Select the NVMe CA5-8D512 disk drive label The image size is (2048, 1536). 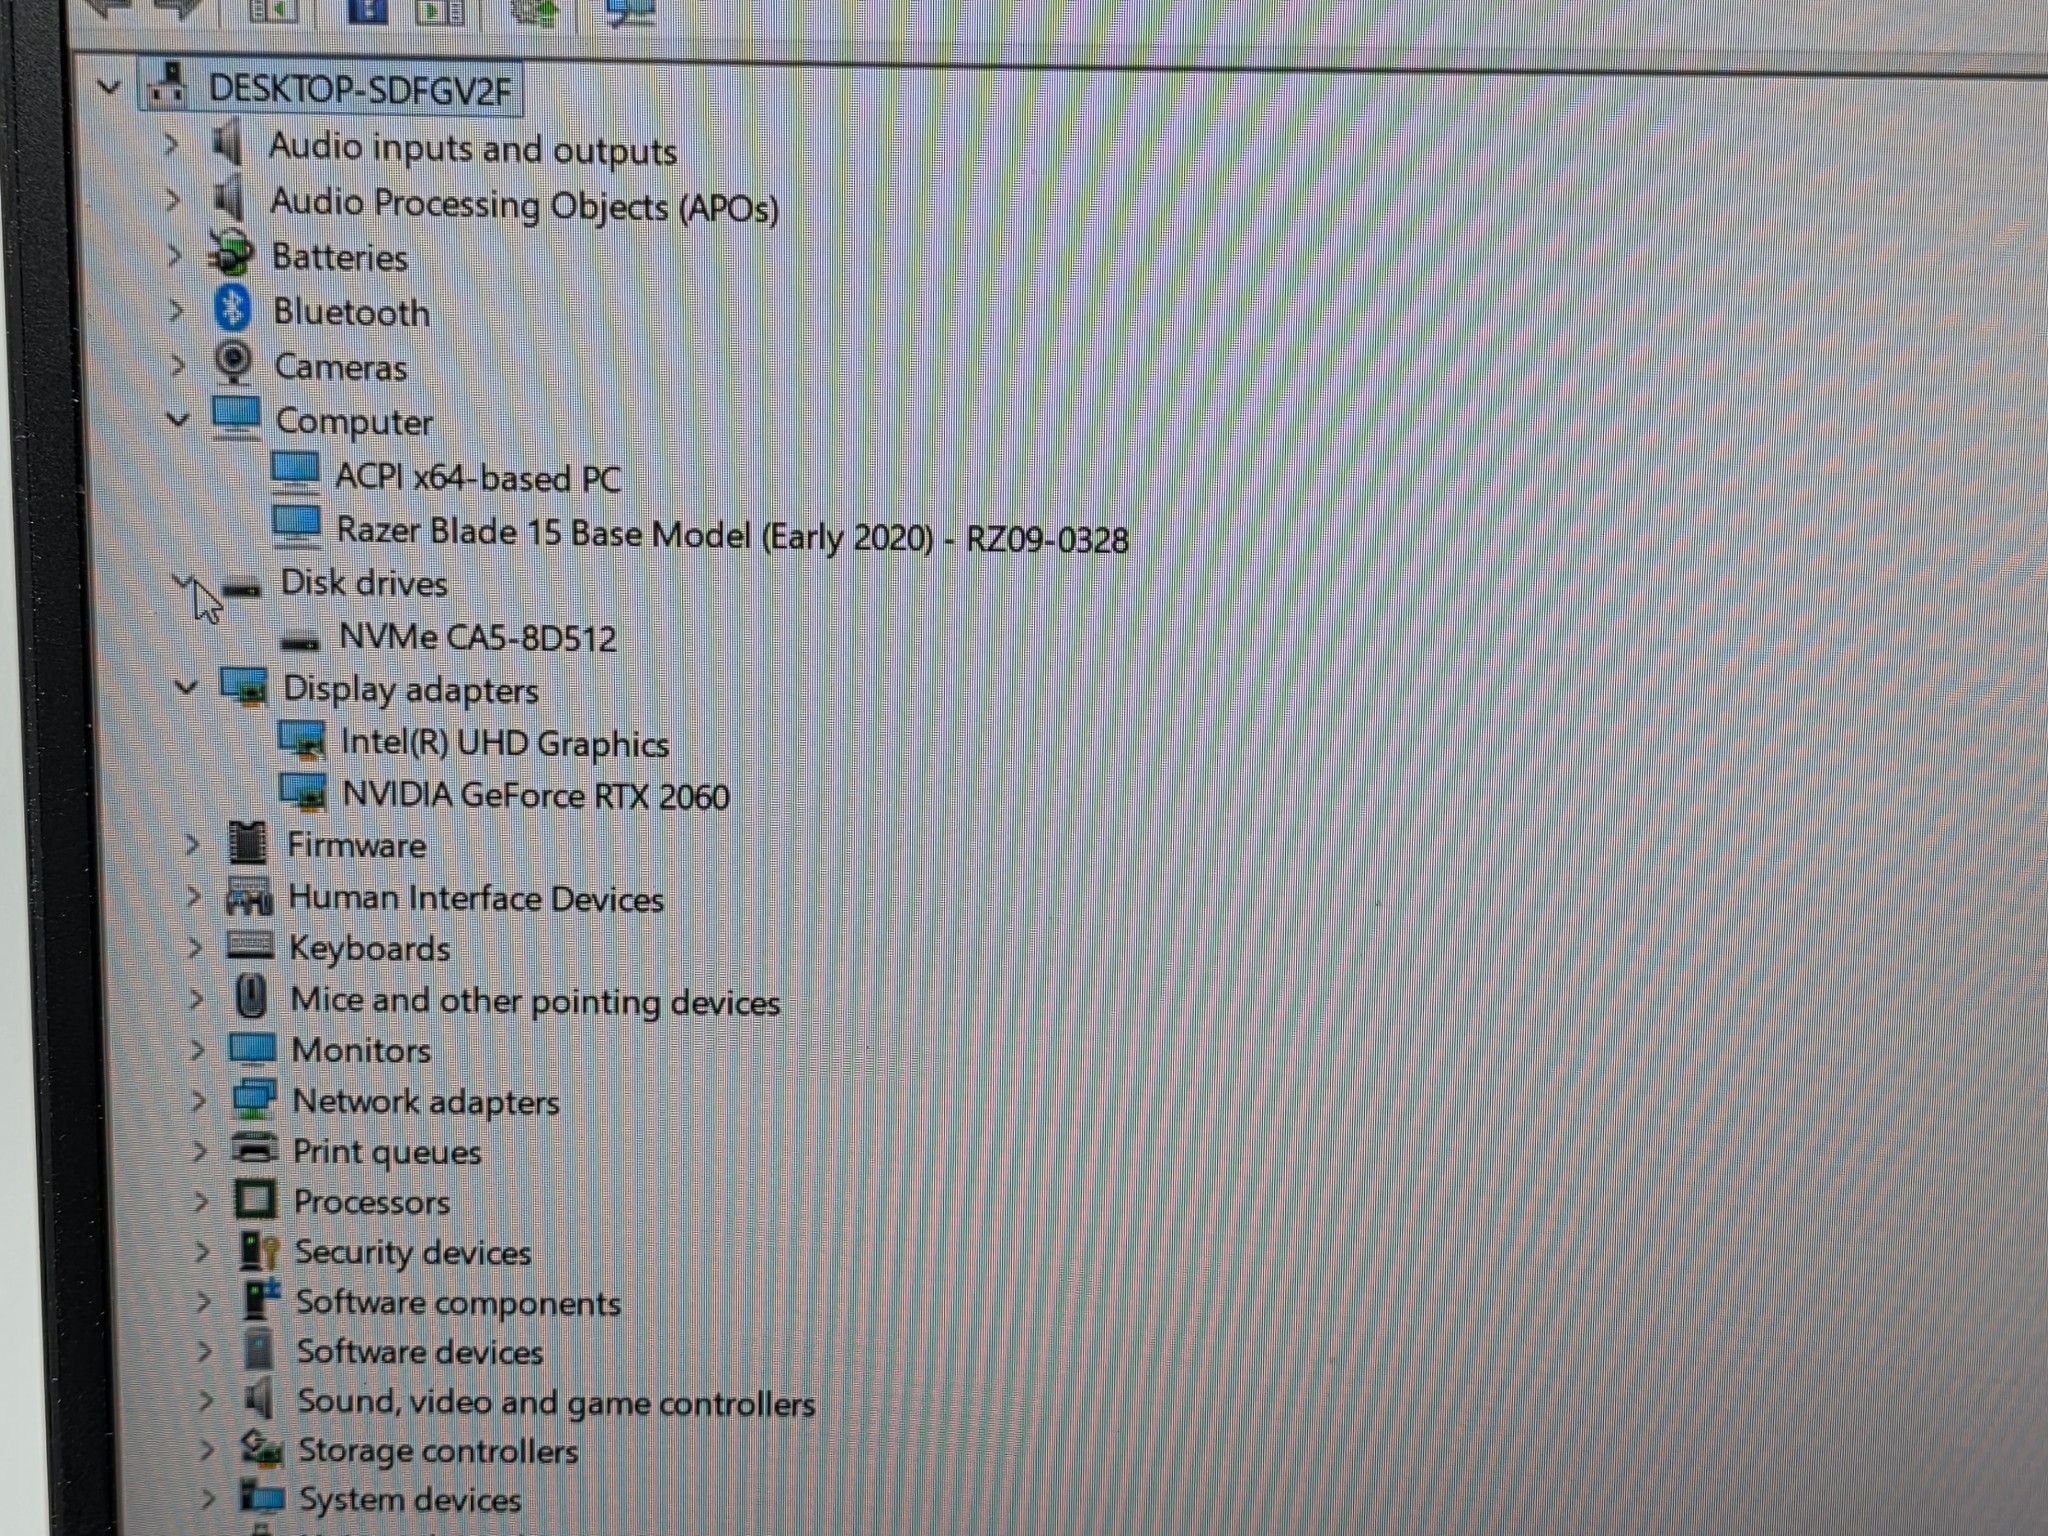pos(478,637)
